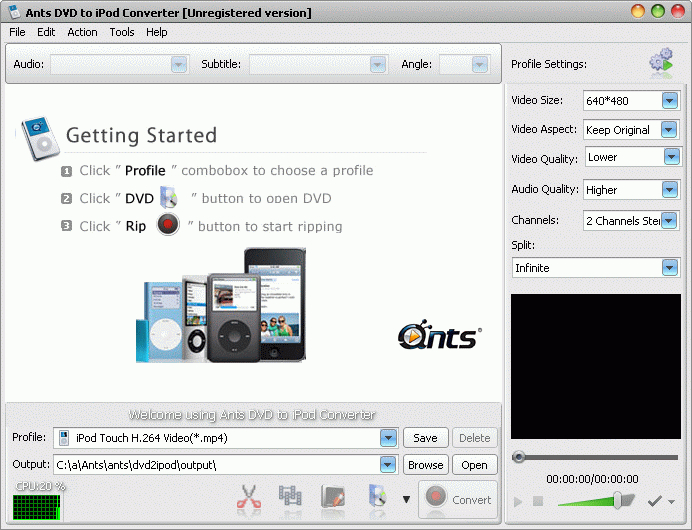Click the volume slider handle

[x=617, y=500]
